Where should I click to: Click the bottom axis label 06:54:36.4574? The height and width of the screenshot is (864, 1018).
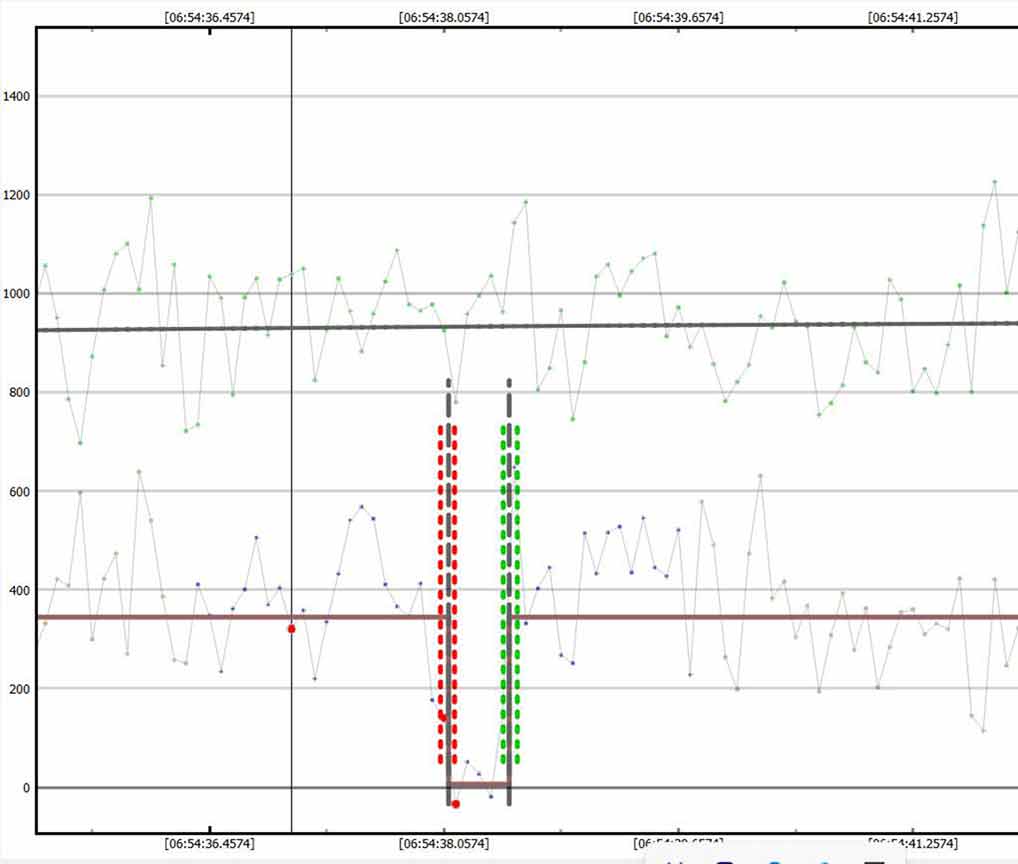(209, 844)
